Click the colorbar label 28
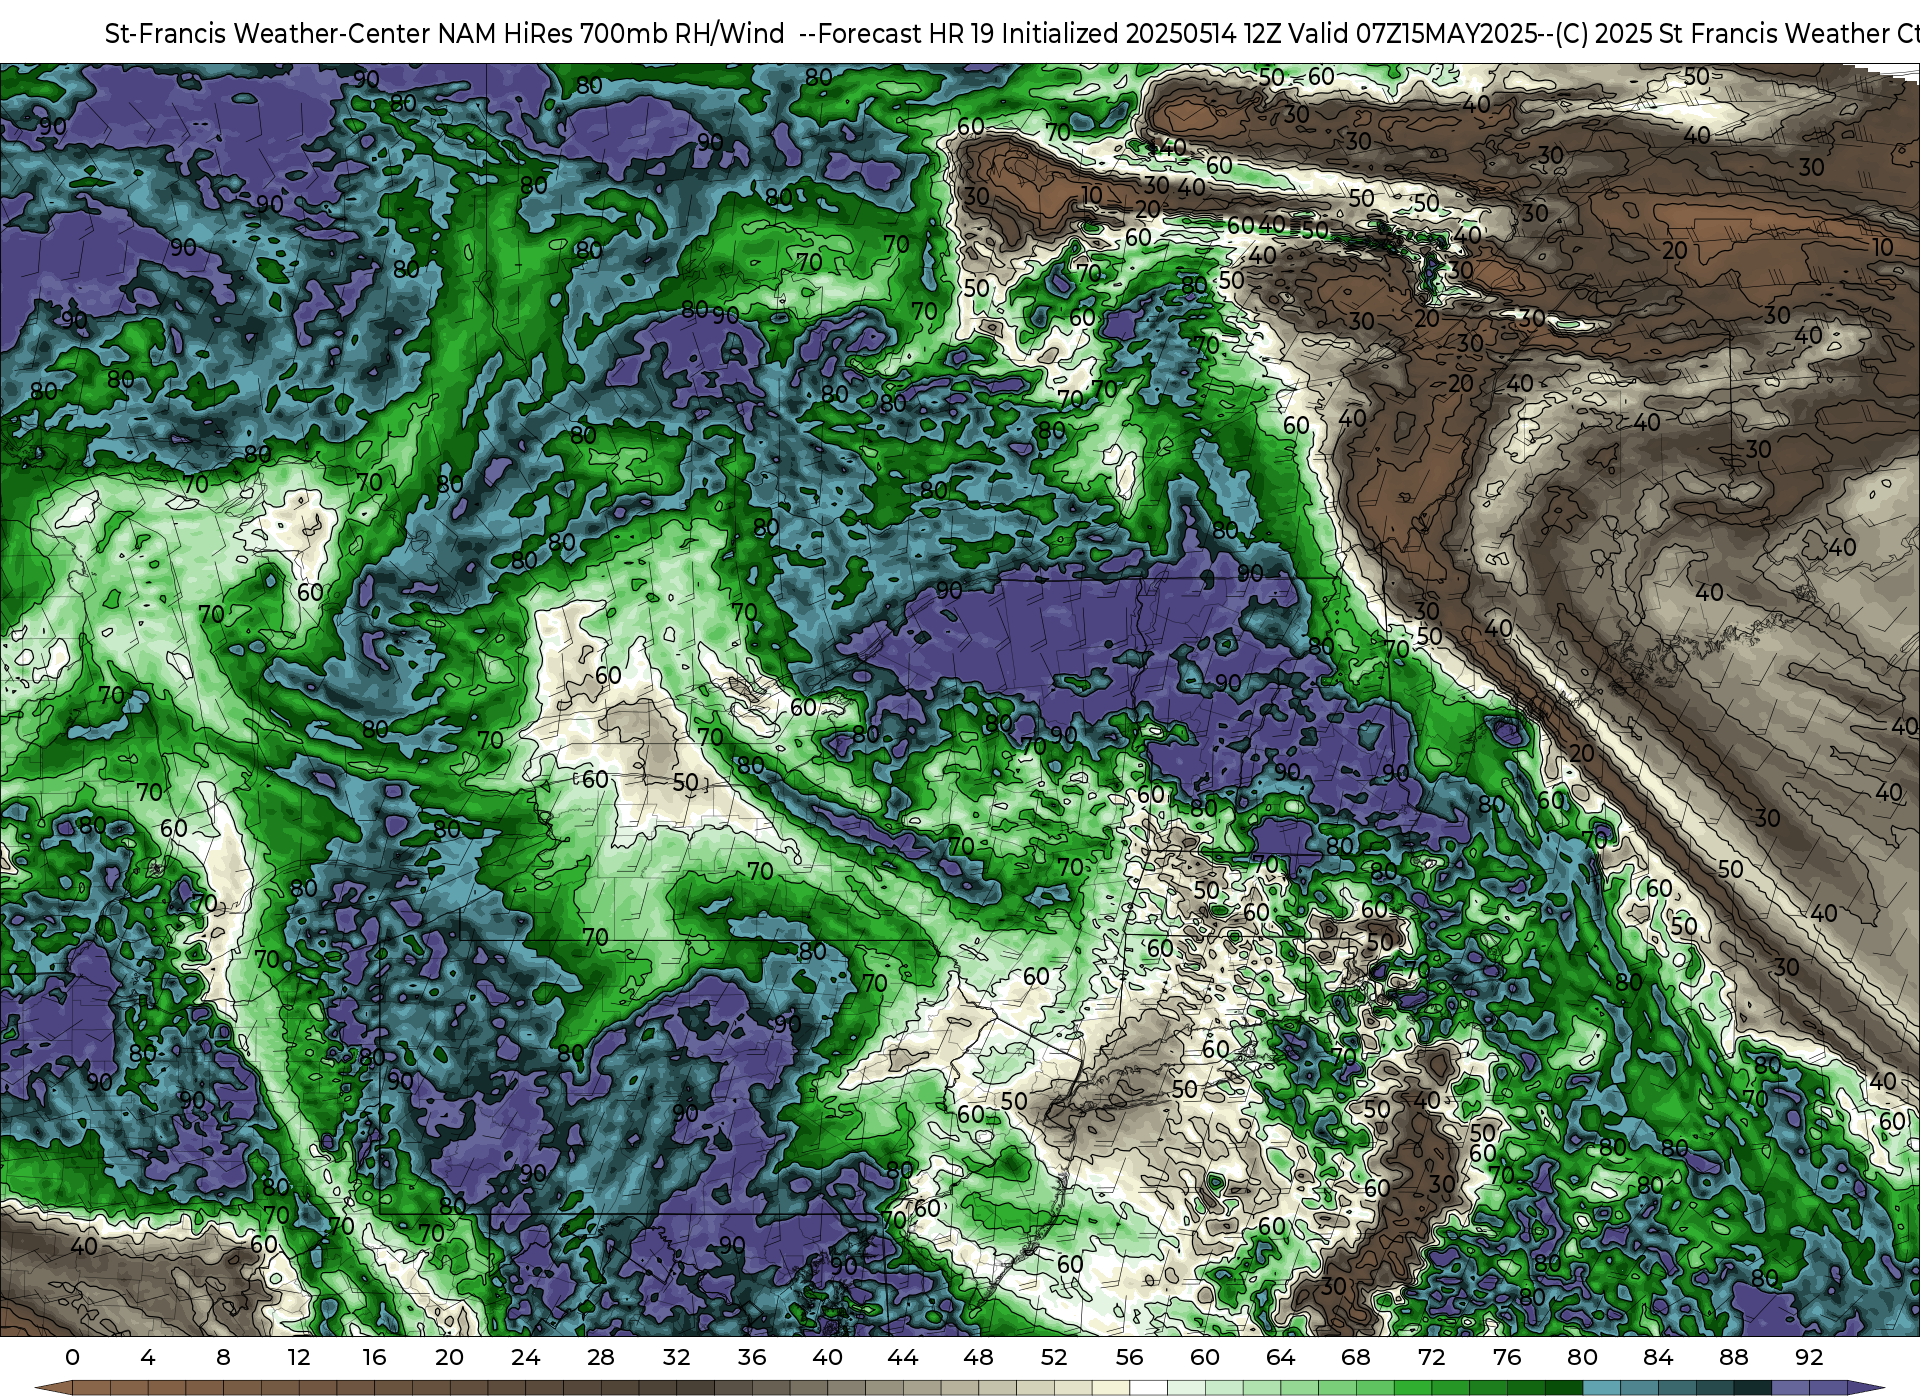 pos(601,1357)
